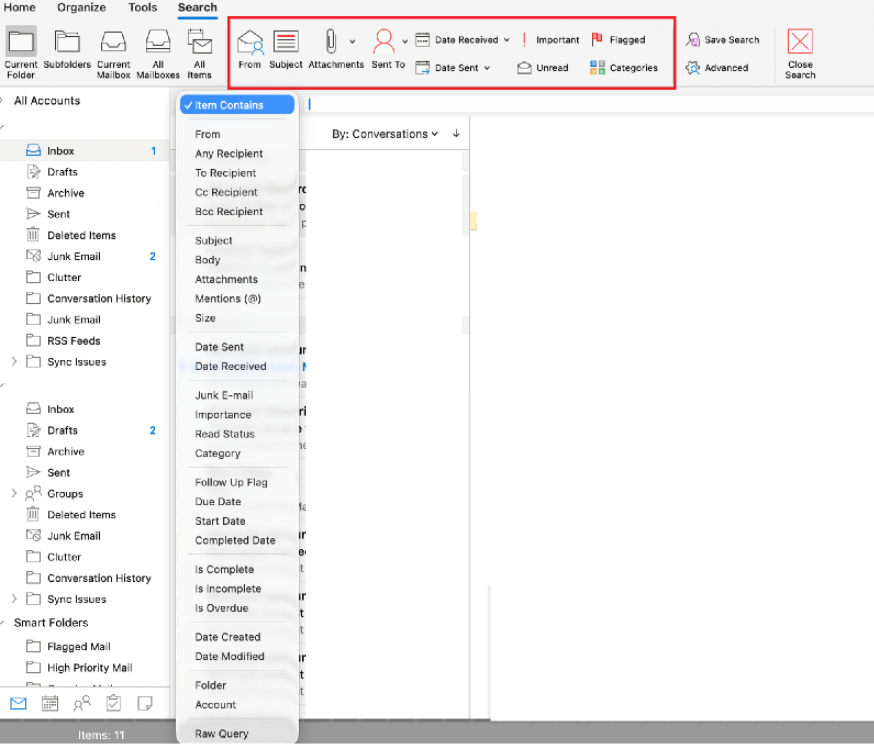Image resolution: width=874 pixels, height=747 pixels.
Task: Choose Raw Query option
Action: coord(222,735)
